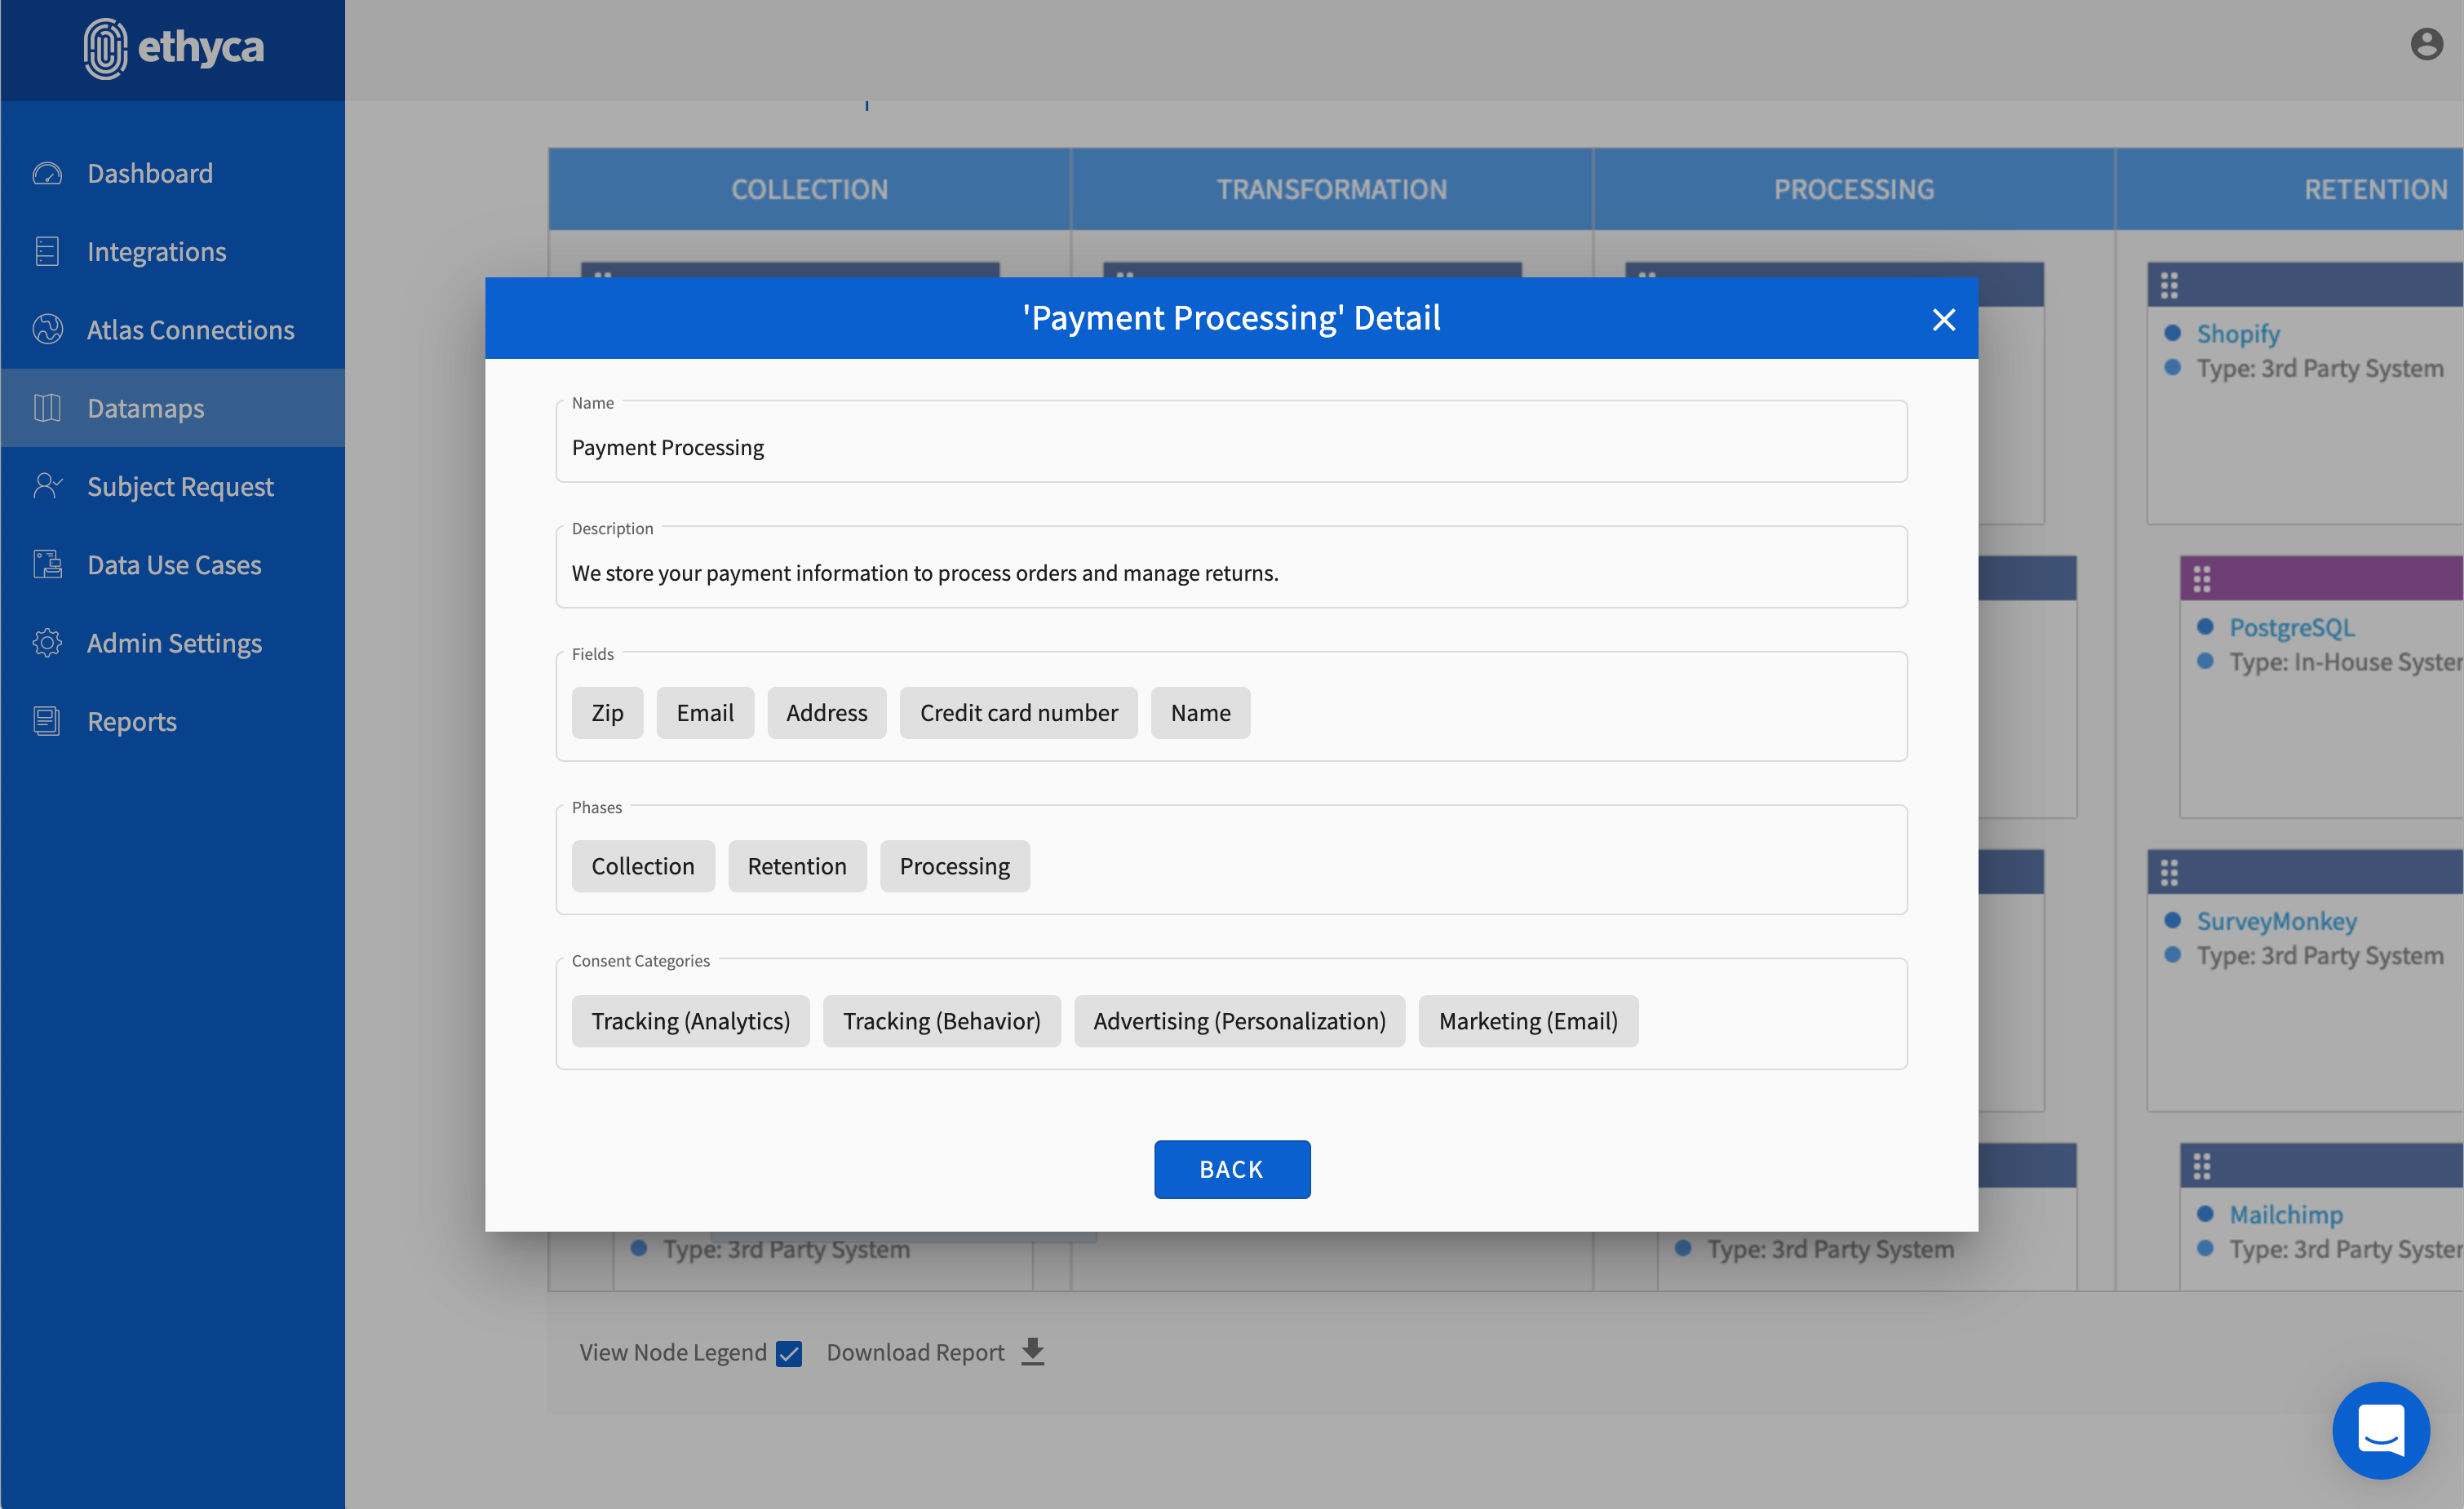Click the Admin Settings gear icon
Image resolution: width=2464 pixels, height=1509 pixels.
pyautogui.click(x=47, y=643)
